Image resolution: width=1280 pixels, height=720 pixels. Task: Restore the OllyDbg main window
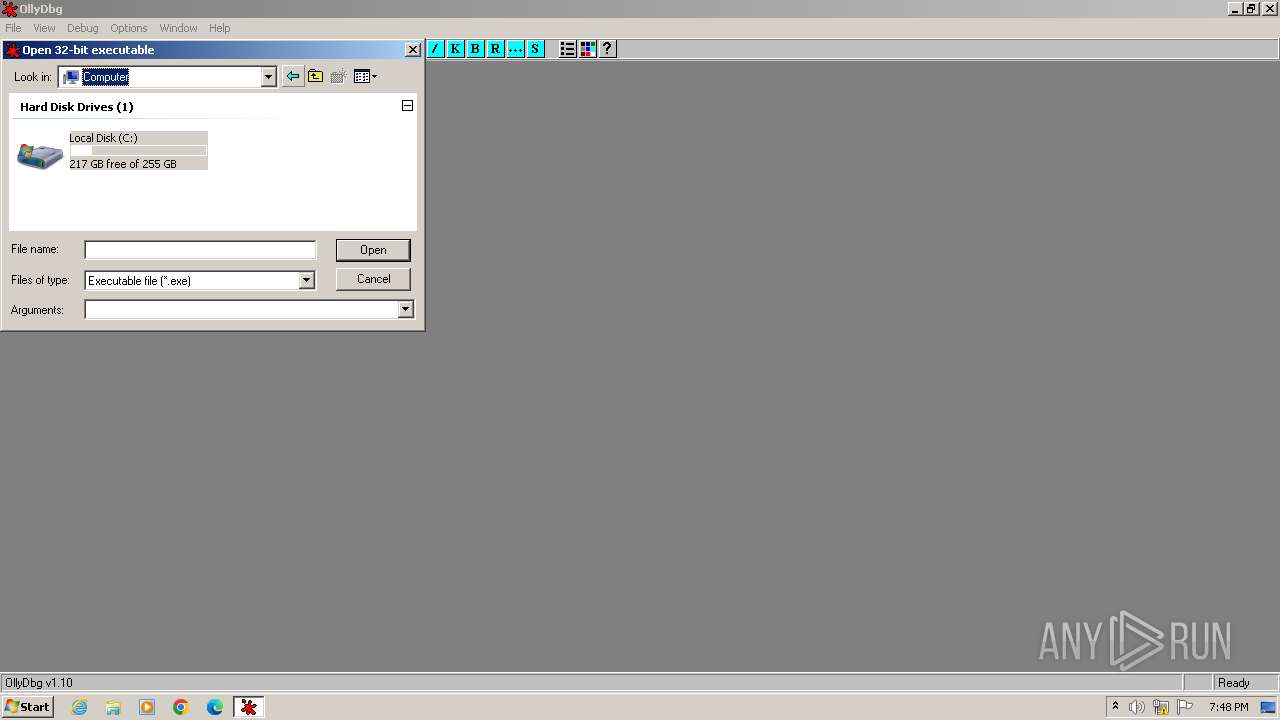tap(1251, 9)
